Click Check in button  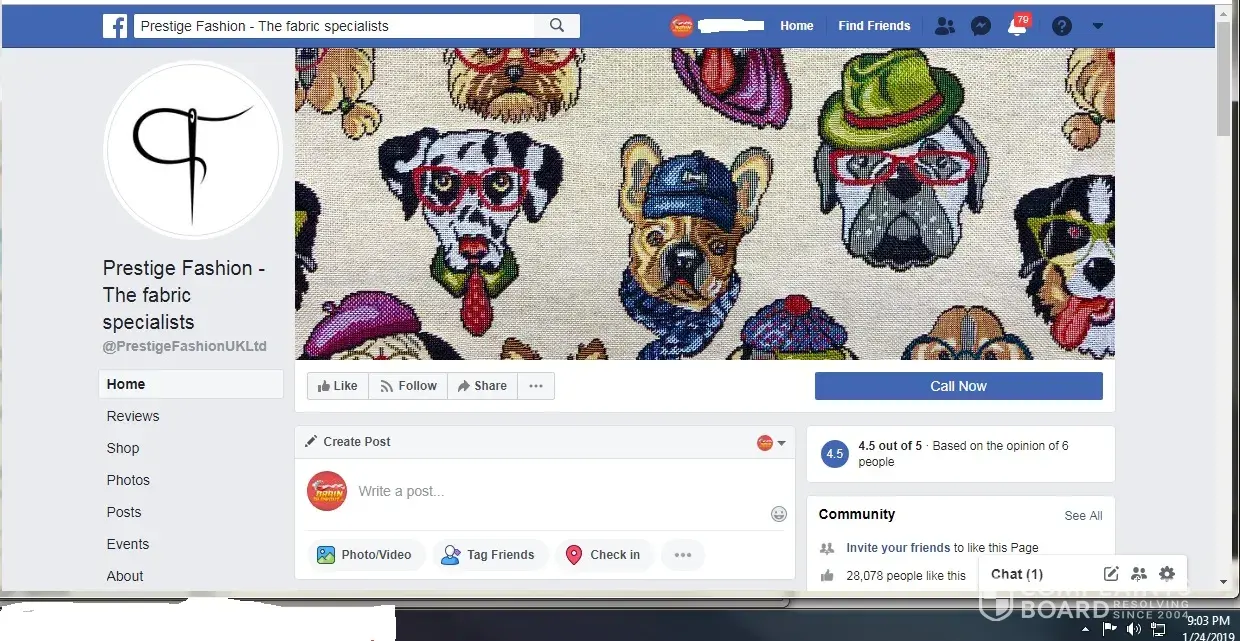[x=603, y=555]
